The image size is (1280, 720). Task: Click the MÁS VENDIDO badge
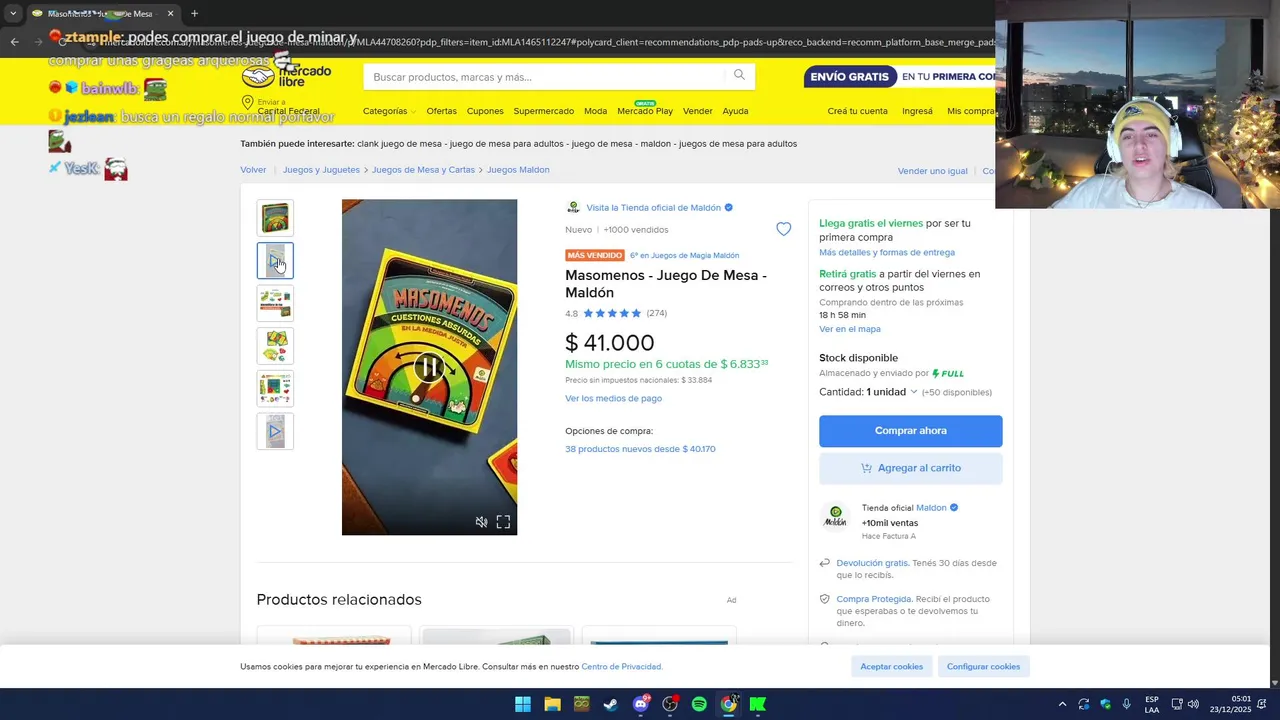click(x=595, y=256)
